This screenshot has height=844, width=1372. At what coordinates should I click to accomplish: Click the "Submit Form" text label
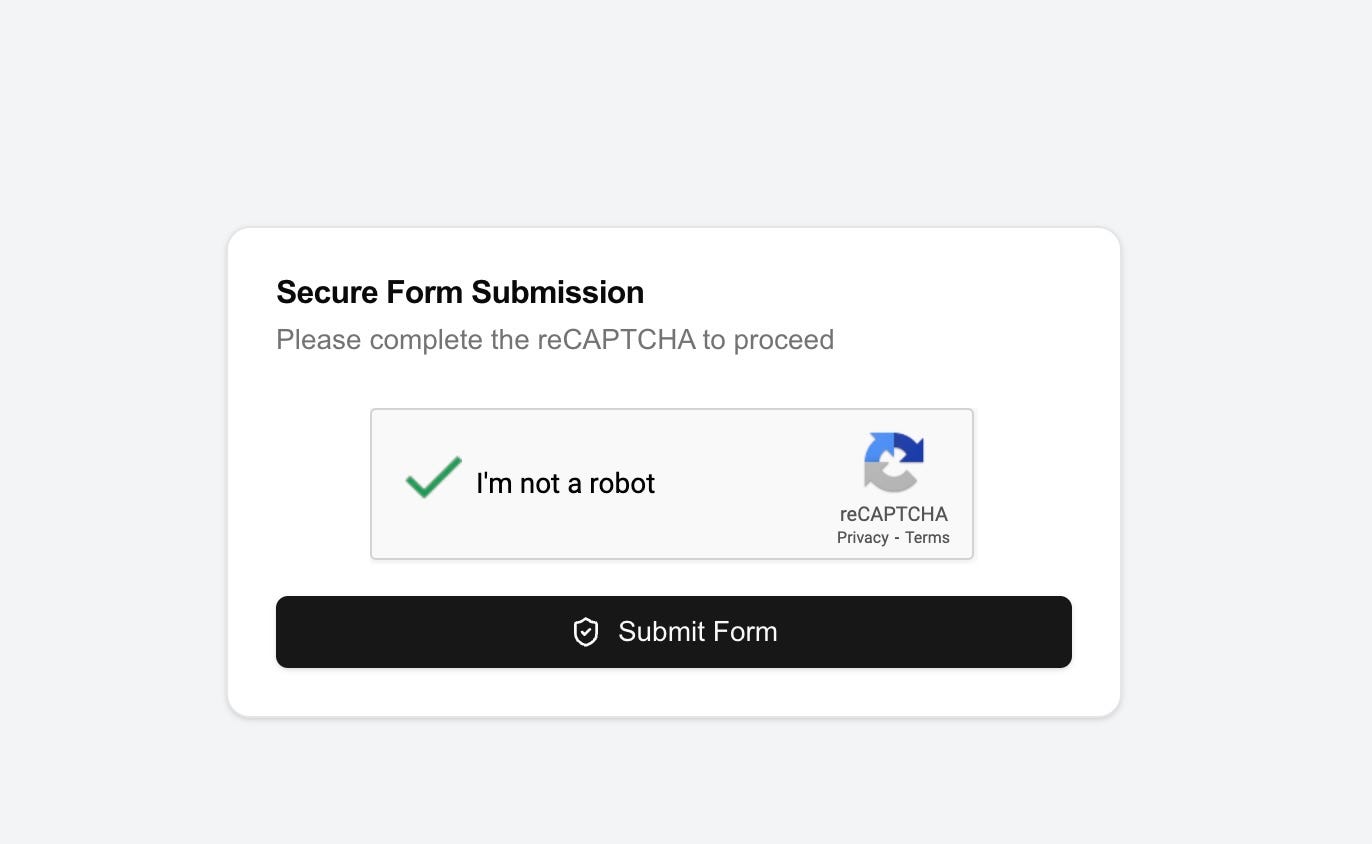pyautogui.click(x=697, y=632)
